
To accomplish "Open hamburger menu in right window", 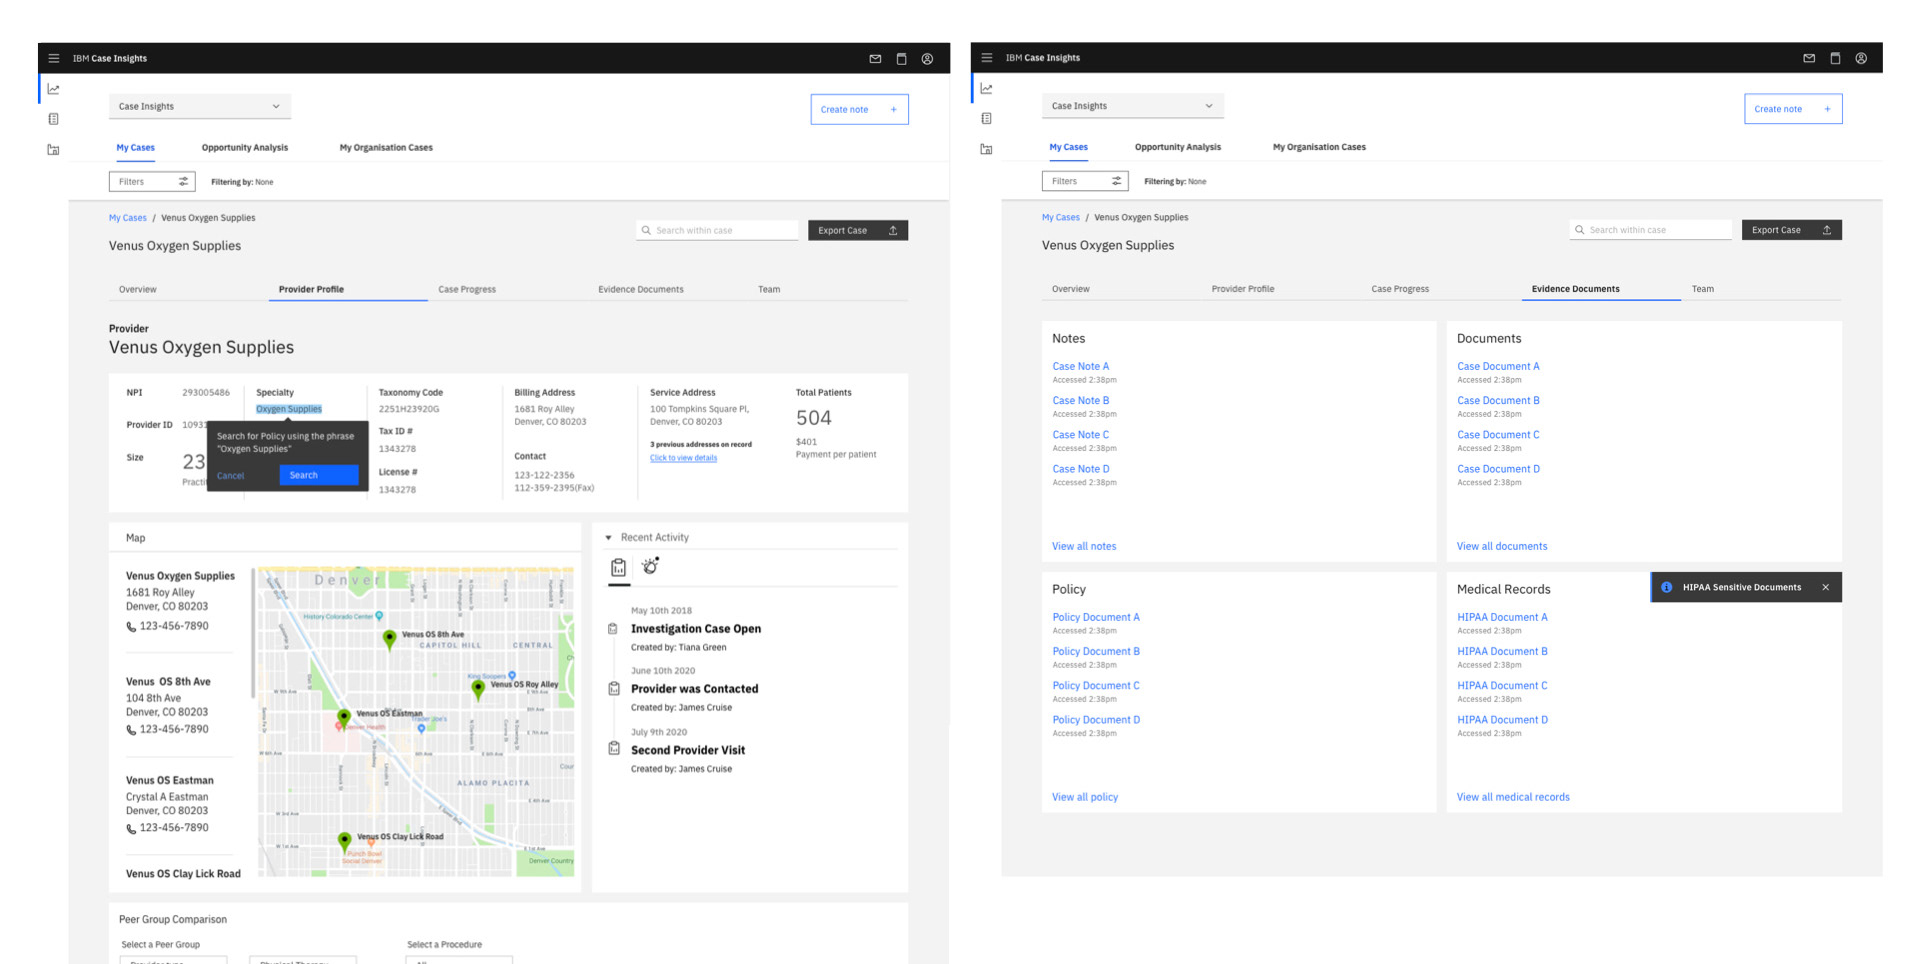I will coord(987,58).
